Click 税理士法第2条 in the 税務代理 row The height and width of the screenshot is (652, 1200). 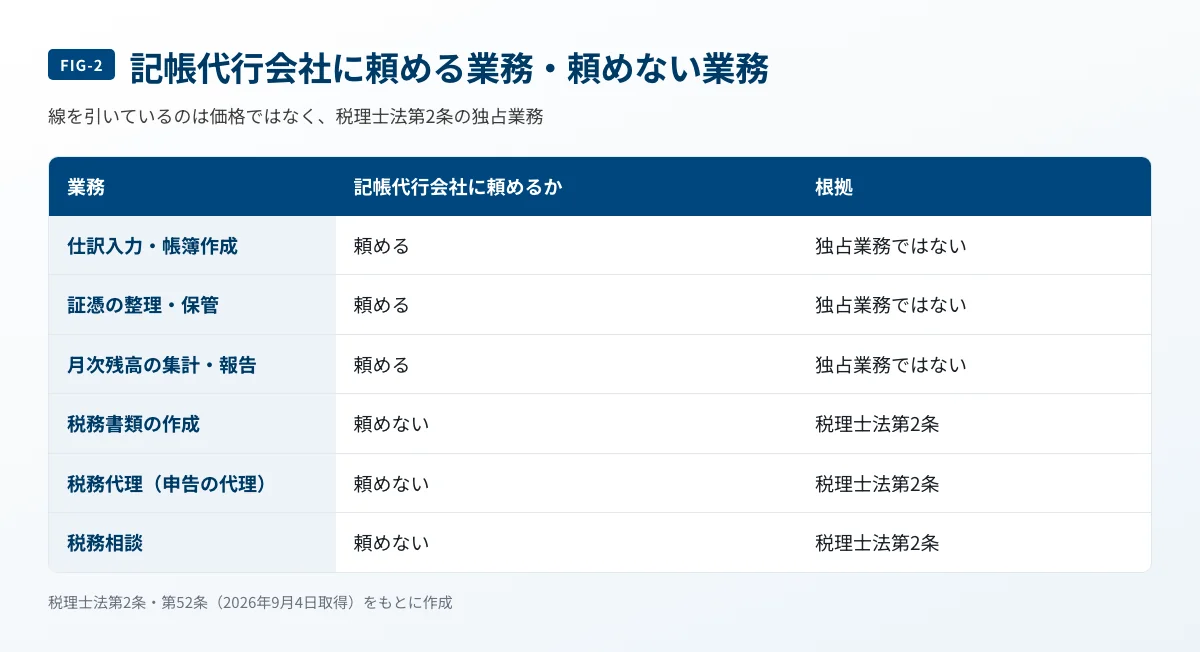[x=877, y=484]
